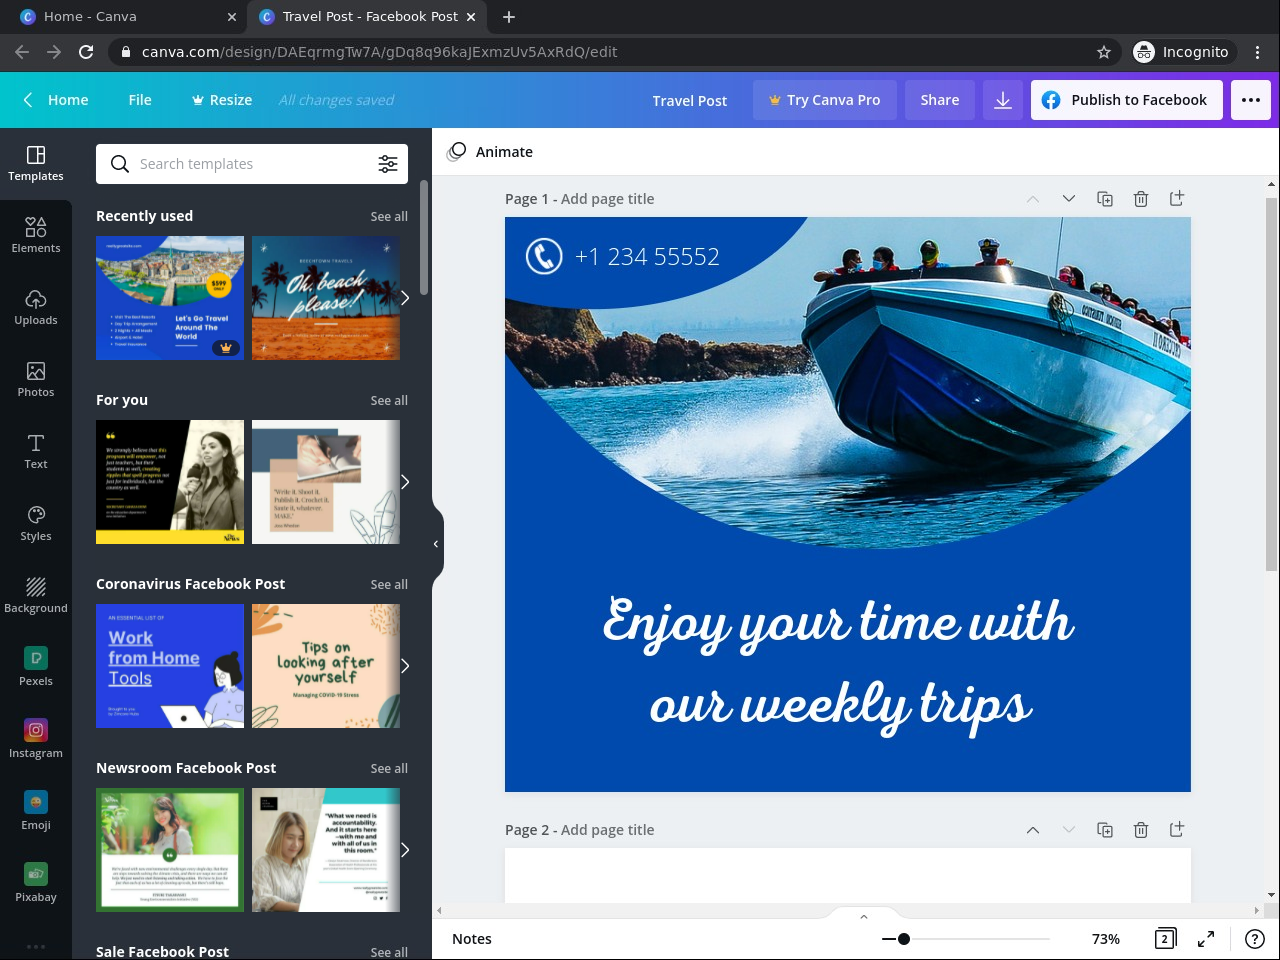Screen dimensions: 1280x960
Task: Open the Instagram app panel
Action: point(36,740)
